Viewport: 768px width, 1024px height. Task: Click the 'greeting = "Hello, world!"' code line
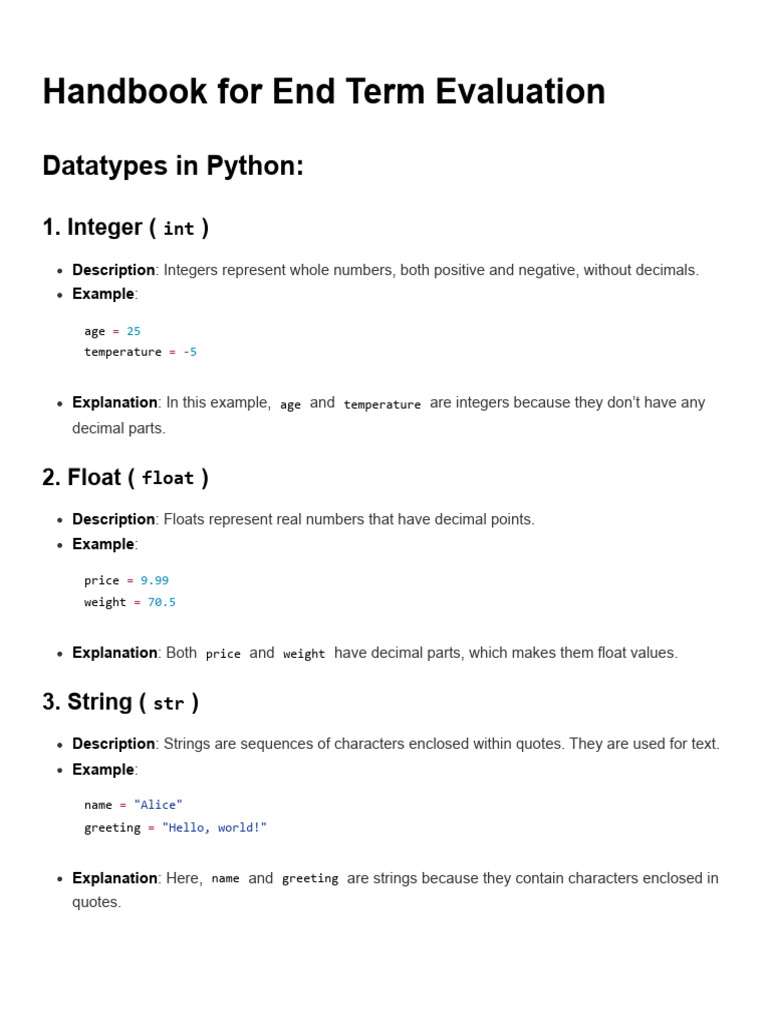click(x=175, y=828)
